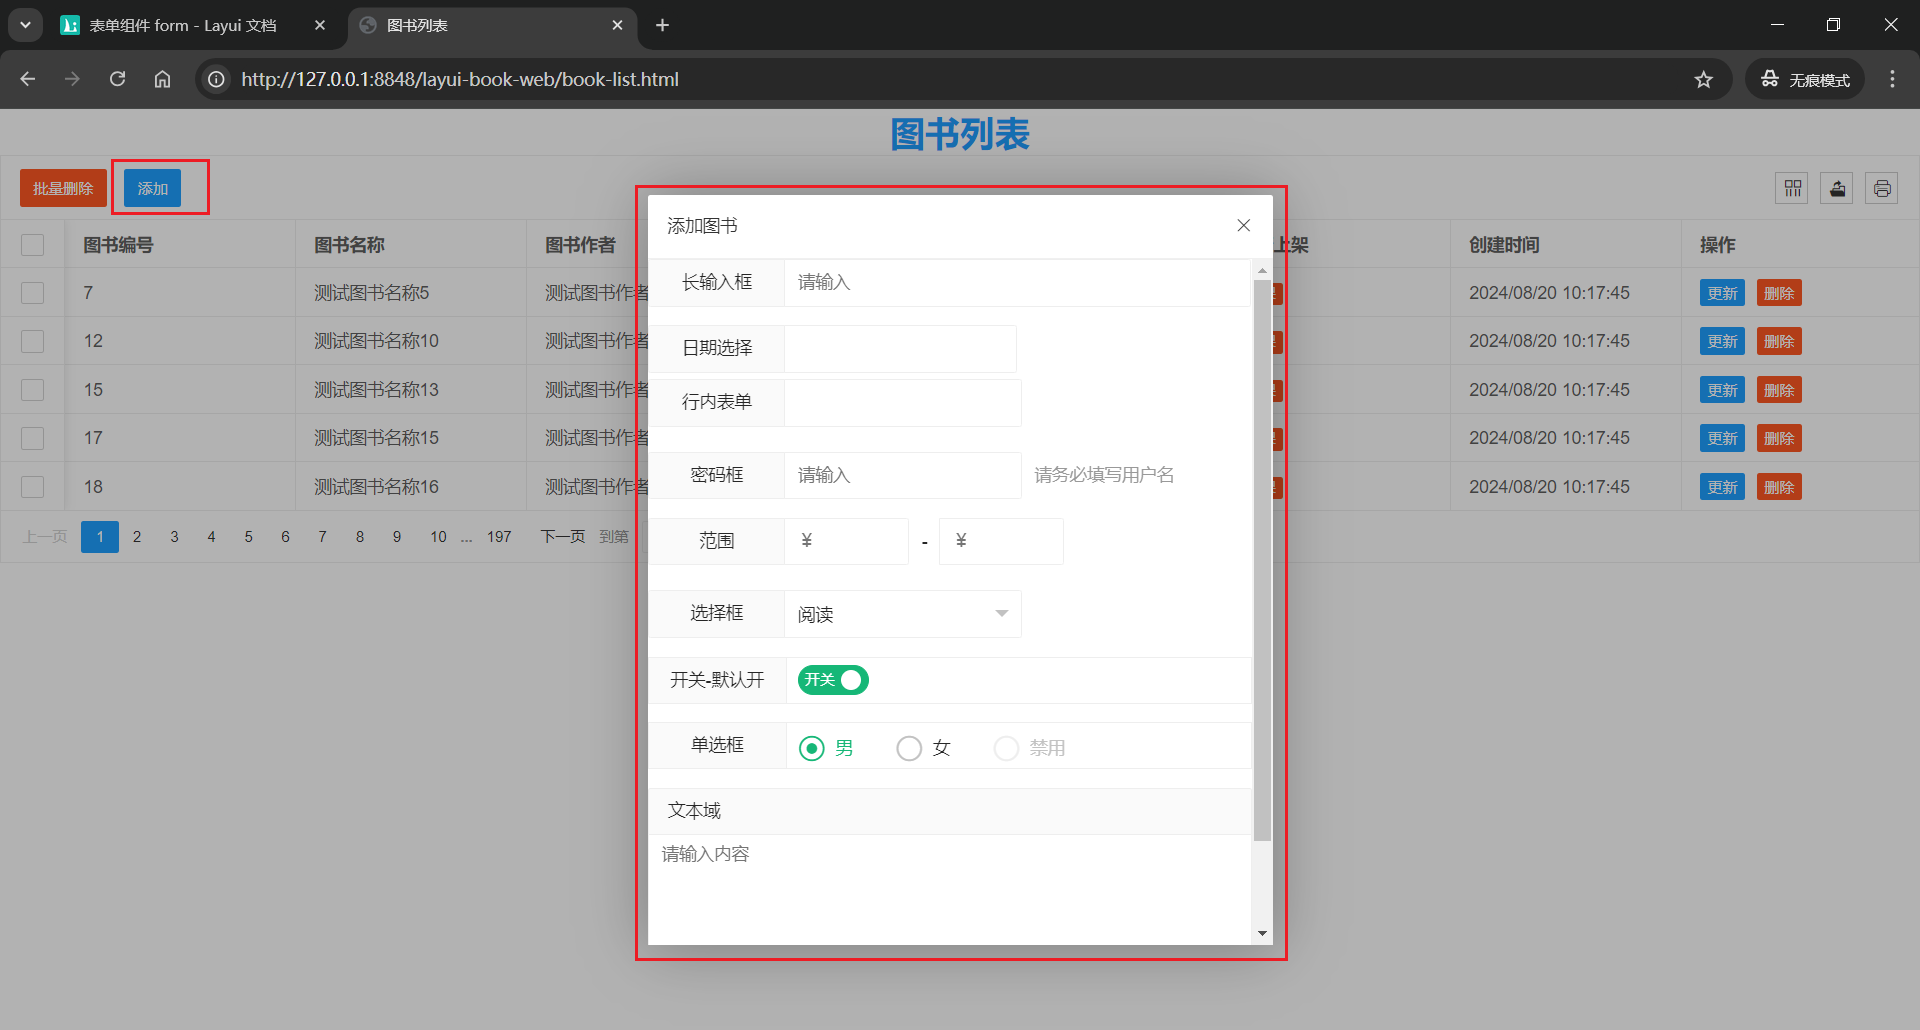The width and height of the screenshot is (1920, 1030).
Task: Focus the 文本域 textarea
Action: point(950,890)
